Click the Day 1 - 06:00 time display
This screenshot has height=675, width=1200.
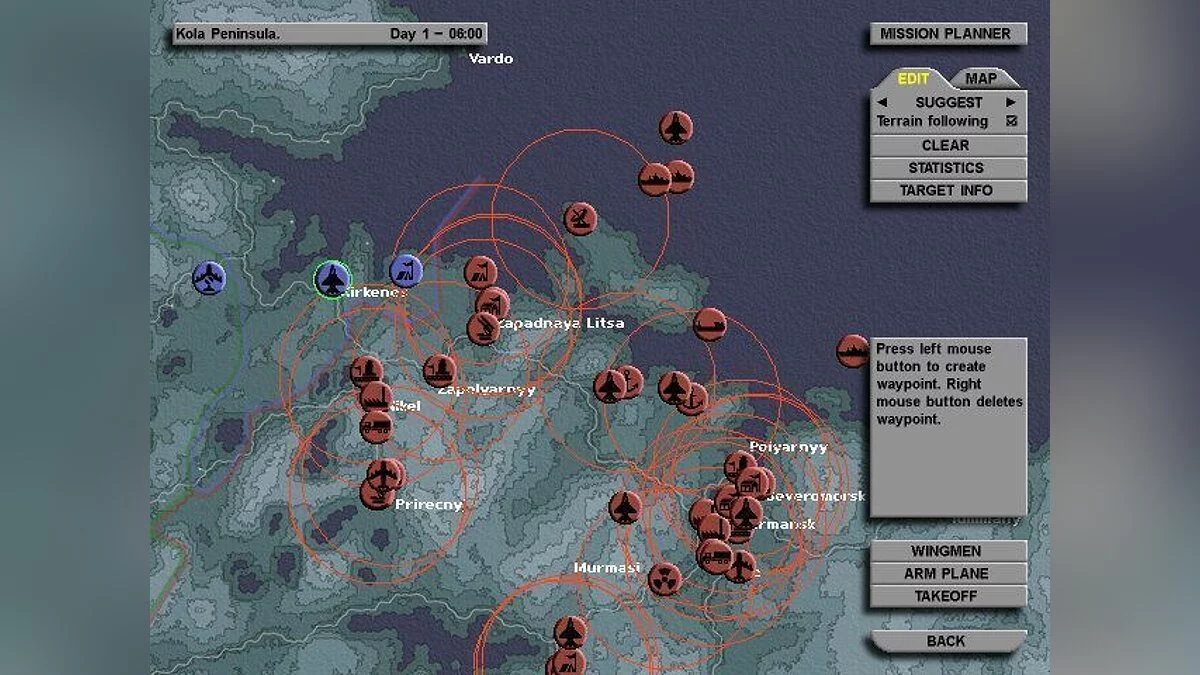pos(436,34)
